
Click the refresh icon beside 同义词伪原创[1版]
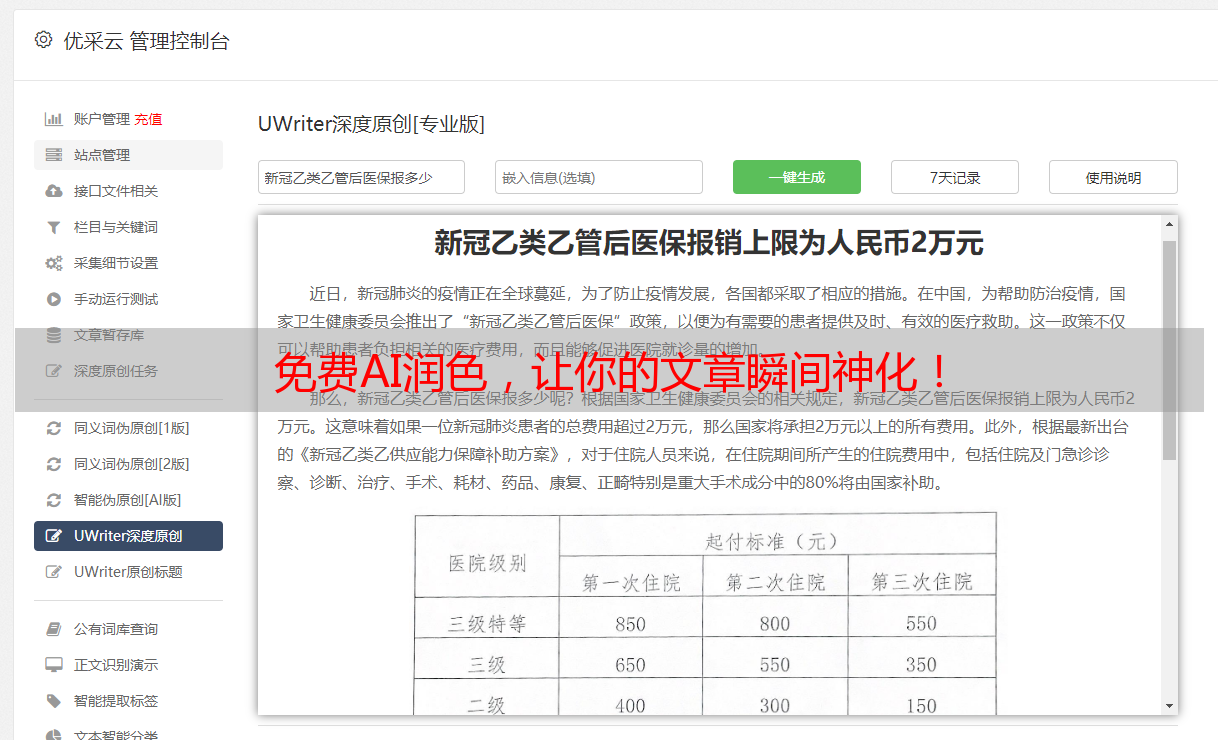pos(54,428)
